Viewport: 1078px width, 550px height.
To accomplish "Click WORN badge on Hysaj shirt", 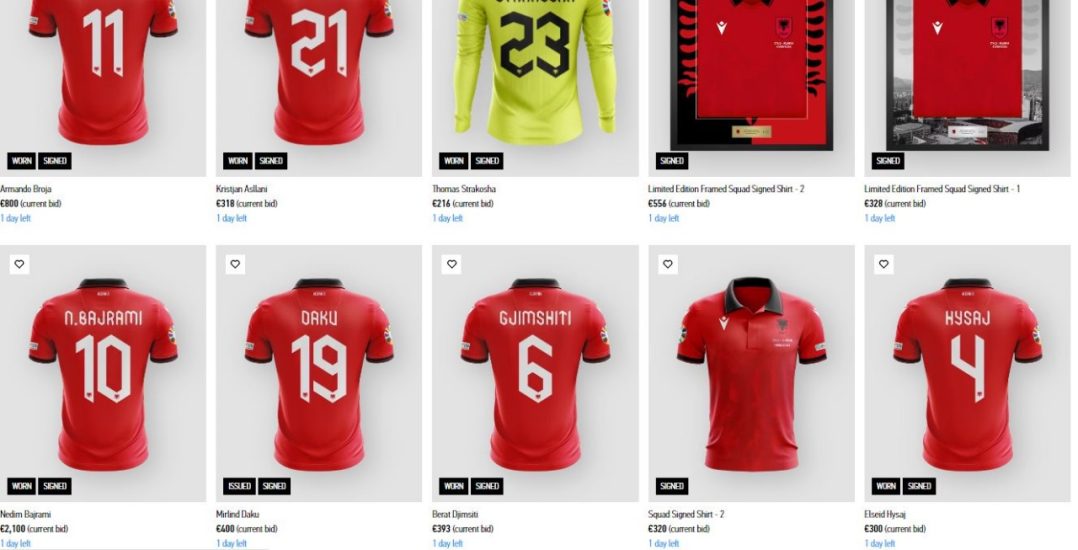I will tap(886, 486).
